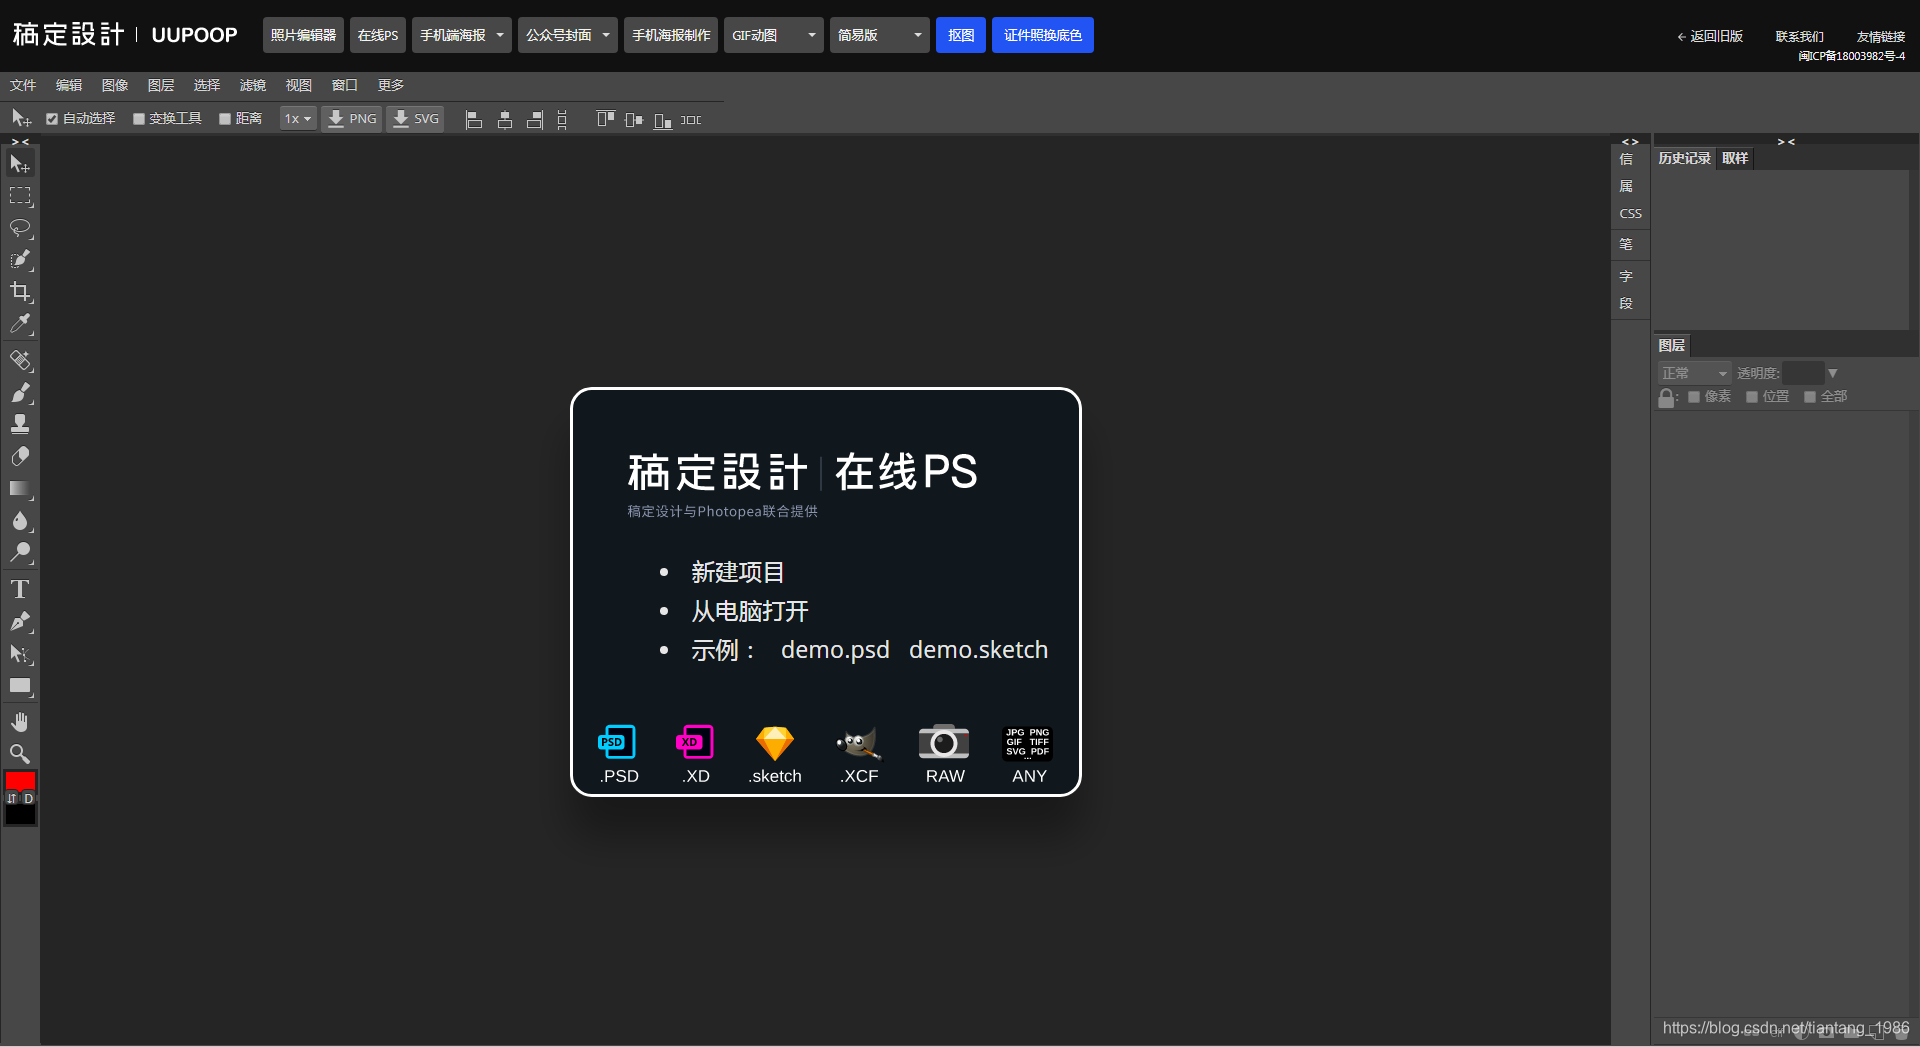Click 新建项目 in welcome dialog
The height and width of the screenshot is (1047, 1920).
pyautogui.click(x=738, y=572)
